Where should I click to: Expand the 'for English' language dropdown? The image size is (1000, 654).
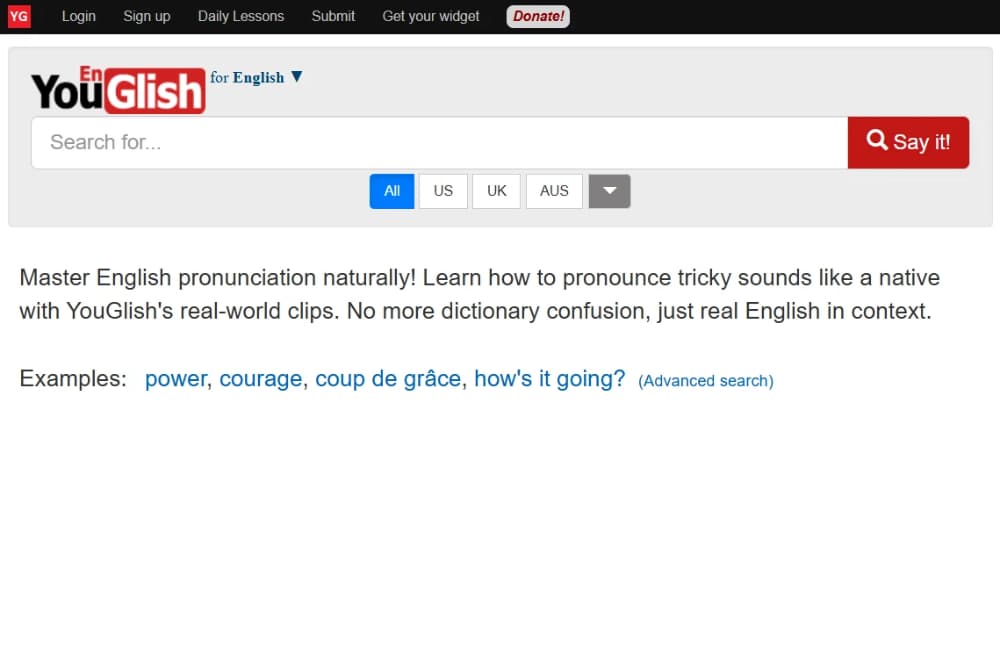tap(257, 78)
